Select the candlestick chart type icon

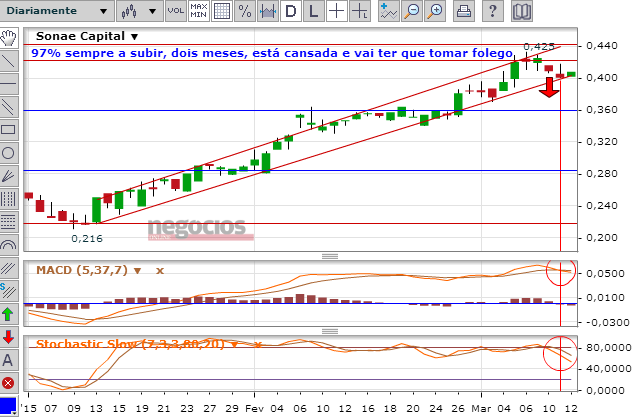129,11
